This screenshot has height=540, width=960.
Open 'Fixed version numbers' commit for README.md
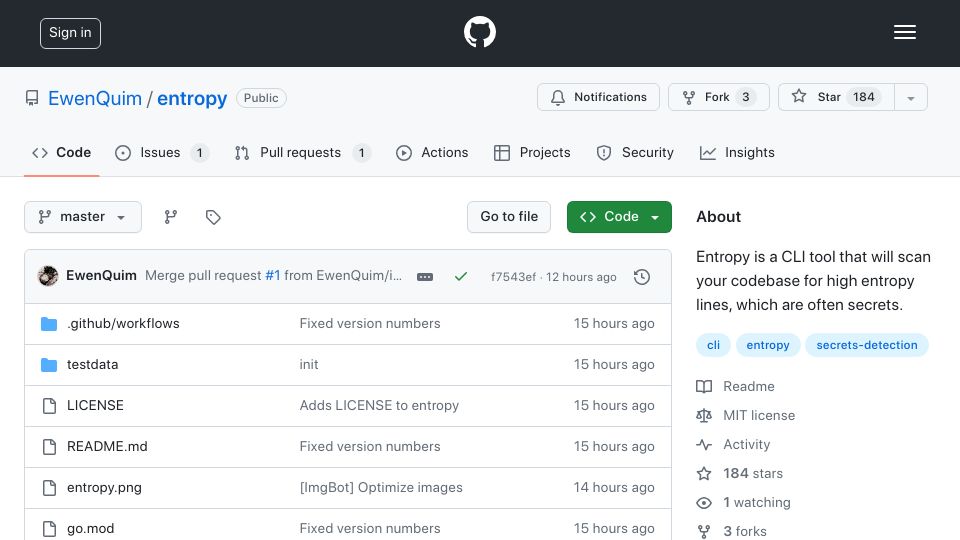[370, 446]
